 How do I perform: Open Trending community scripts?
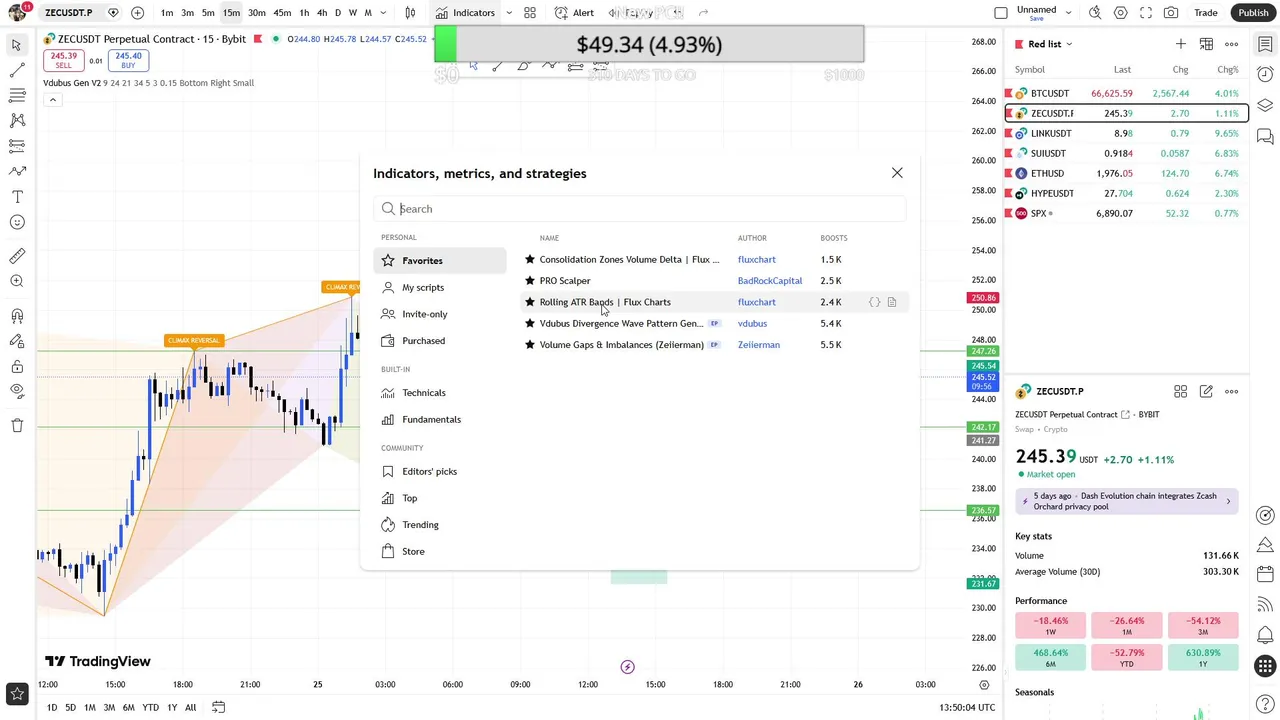(440, 525)
